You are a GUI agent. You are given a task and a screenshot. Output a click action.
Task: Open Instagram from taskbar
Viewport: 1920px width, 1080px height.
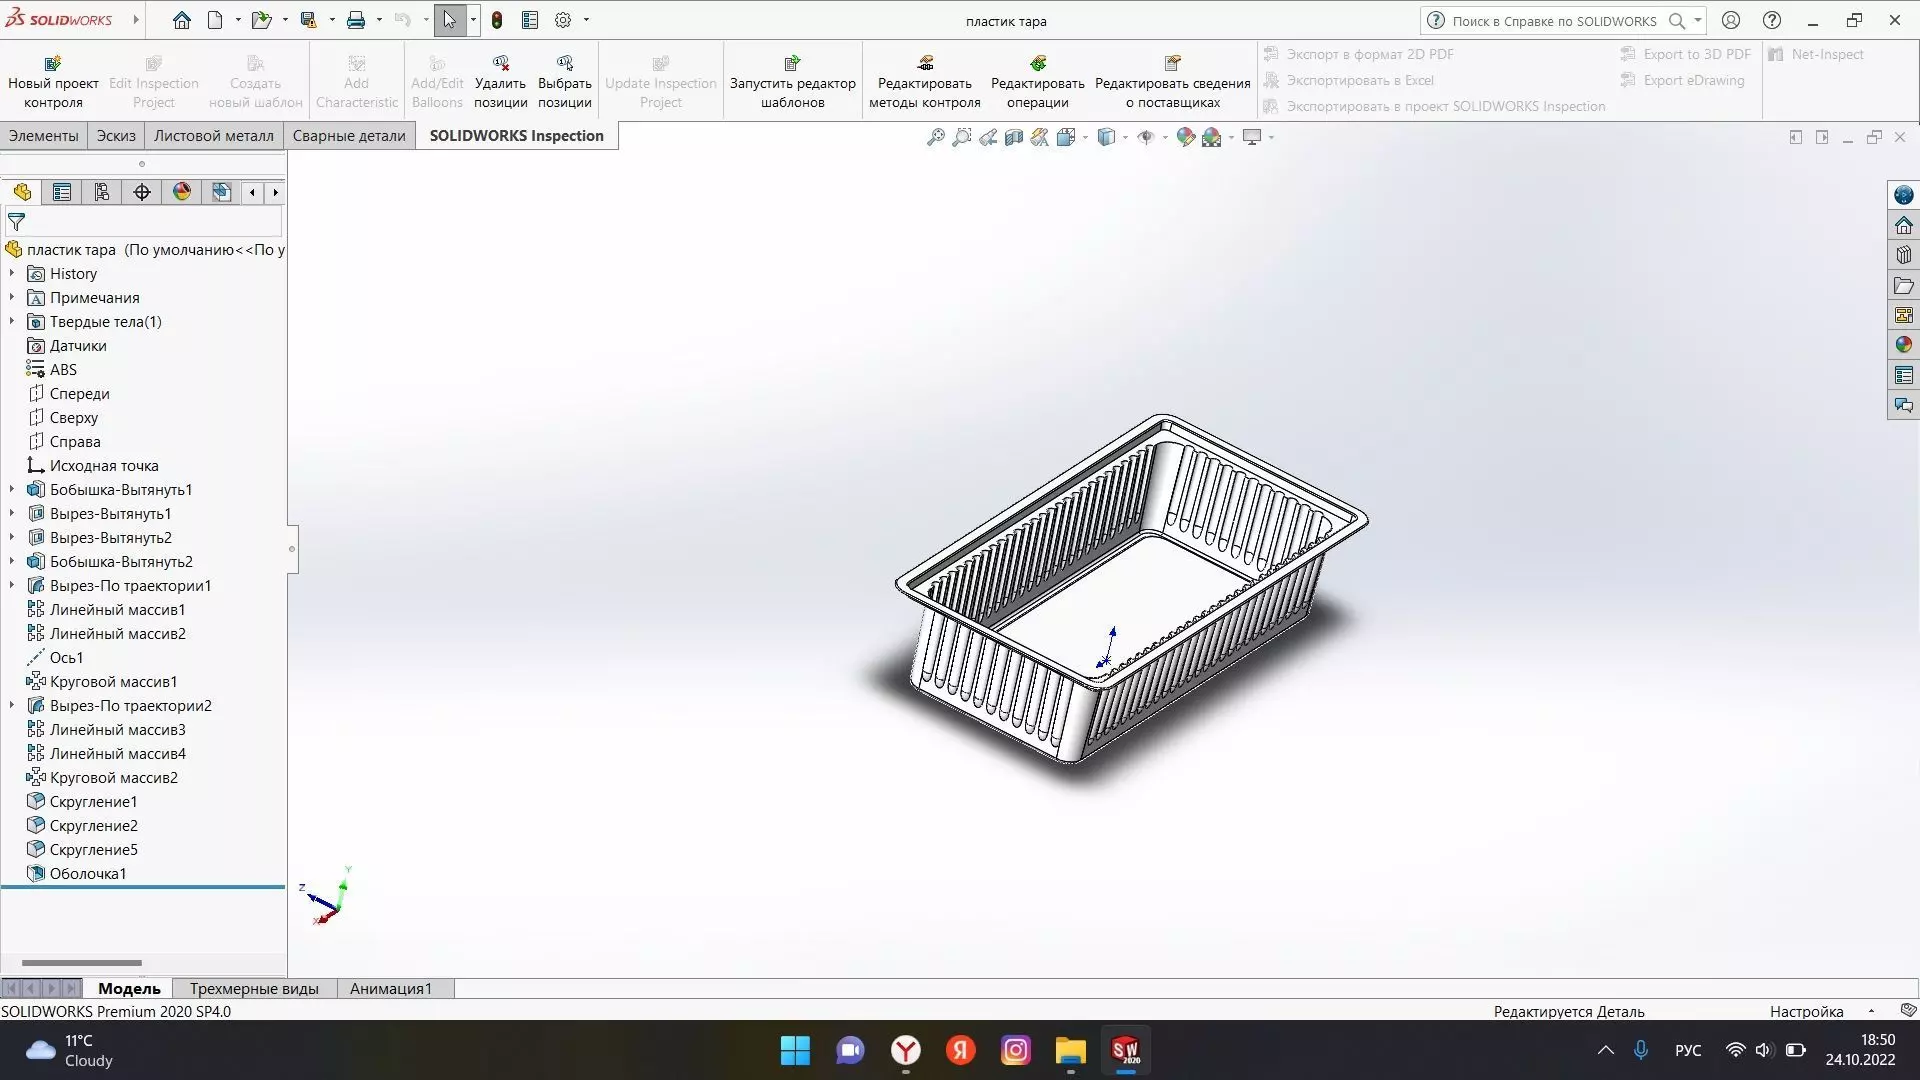click(1015, 1050)
